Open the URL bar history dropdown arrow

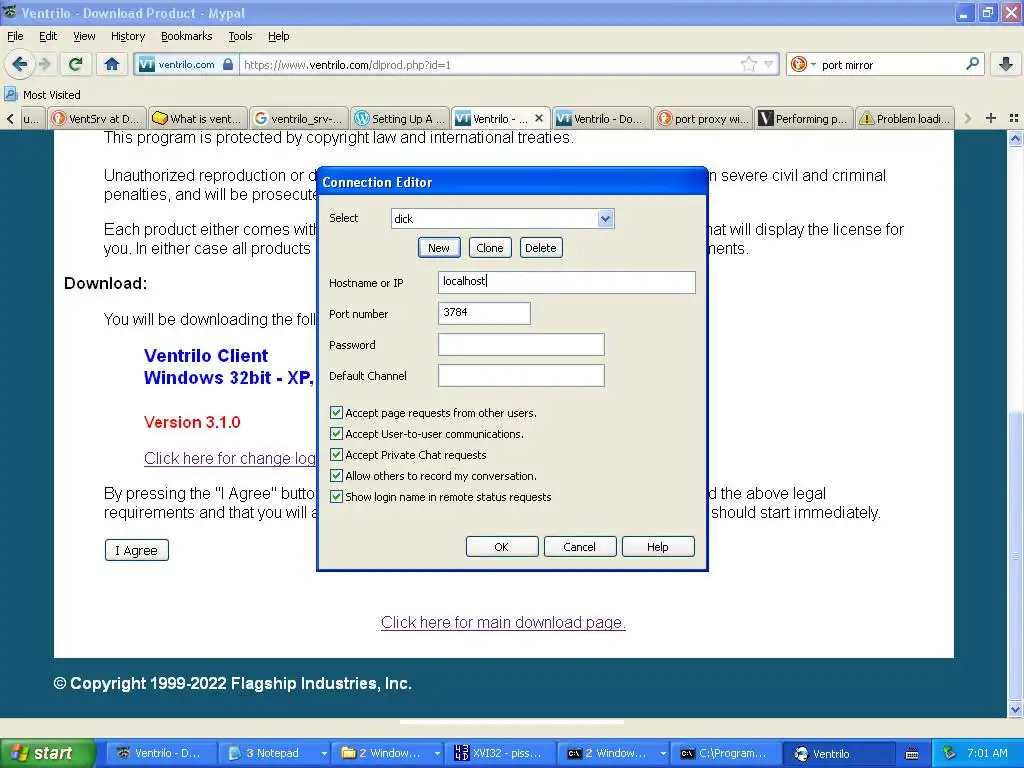pyautogui.click(x=769, y=64)
